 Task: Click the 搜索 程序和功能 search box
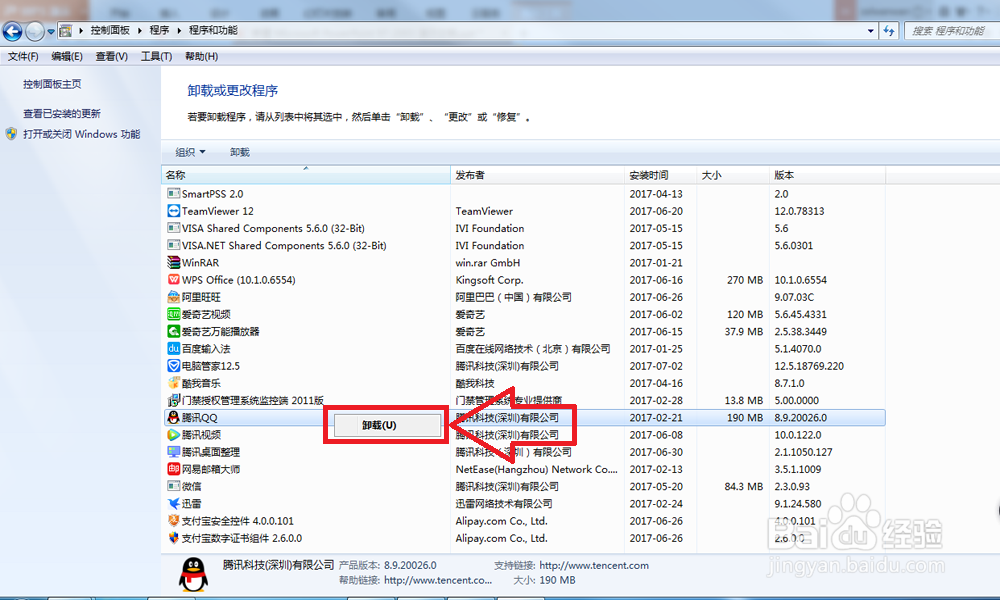point(952,31)
